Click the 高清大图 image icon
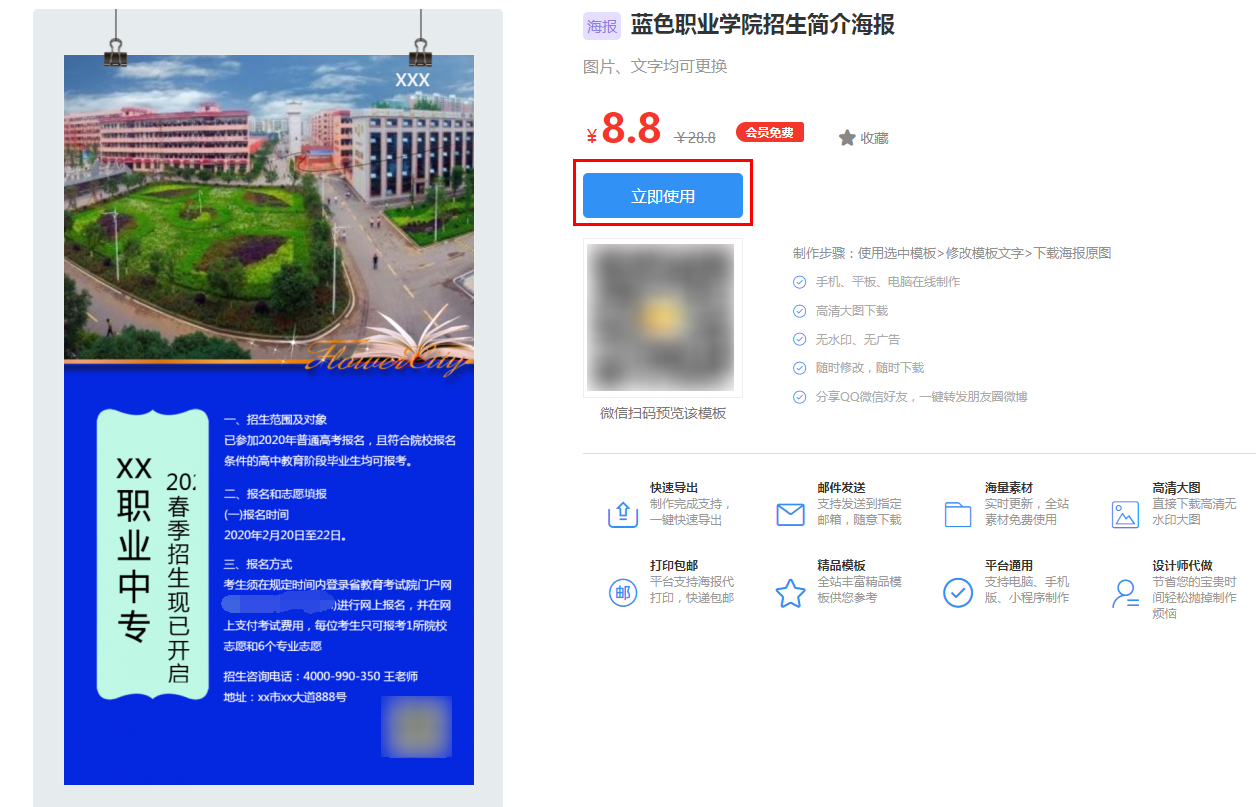The width and height of the screenshot is (1256, 807). pyautogui.click(x=1125, y=514)
